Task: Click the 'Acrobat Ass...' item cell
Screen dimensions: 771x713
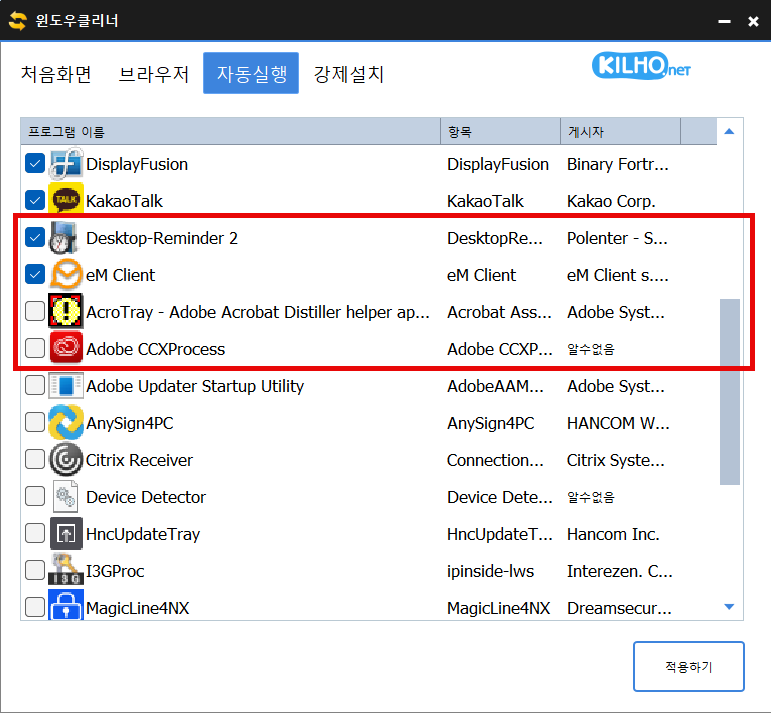Action: coord(499,312)
